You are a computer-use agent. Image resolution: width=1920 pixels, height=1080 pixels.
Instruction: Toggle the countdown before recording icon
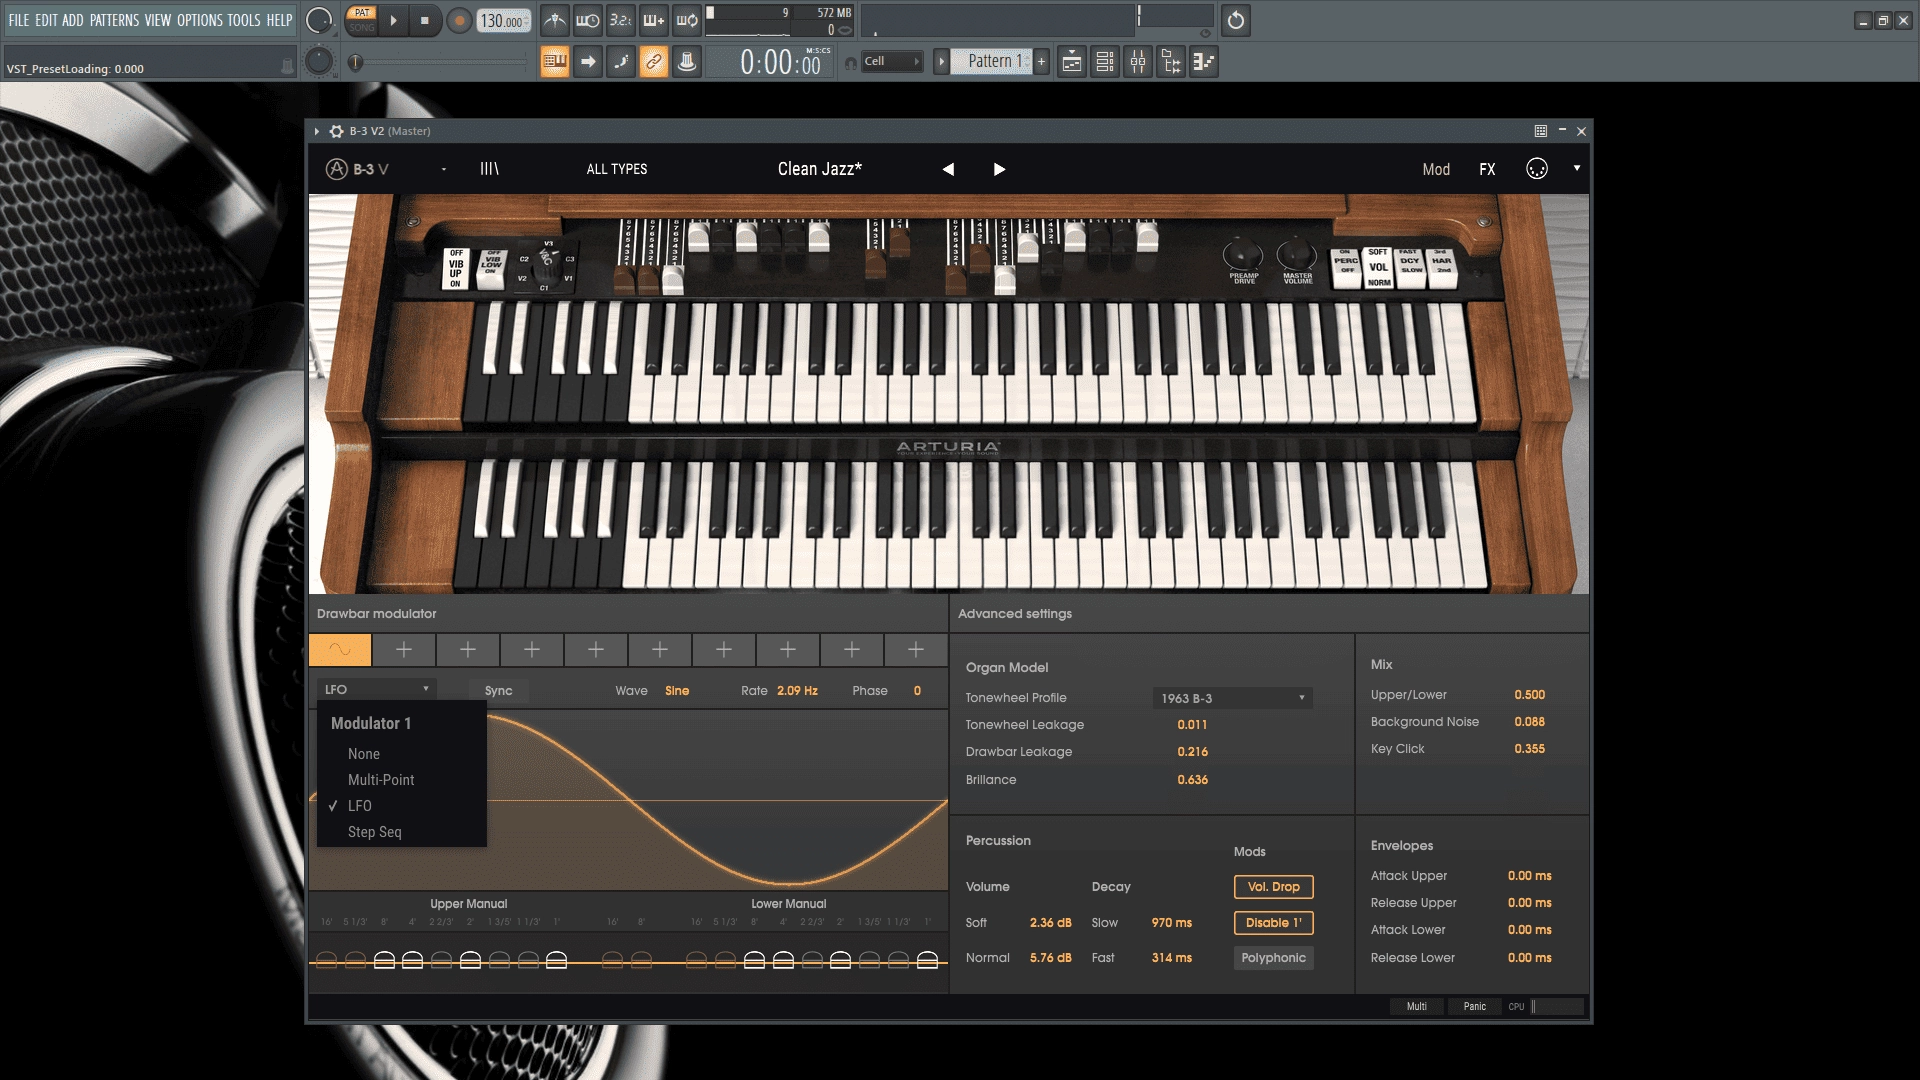coord(621,20)
